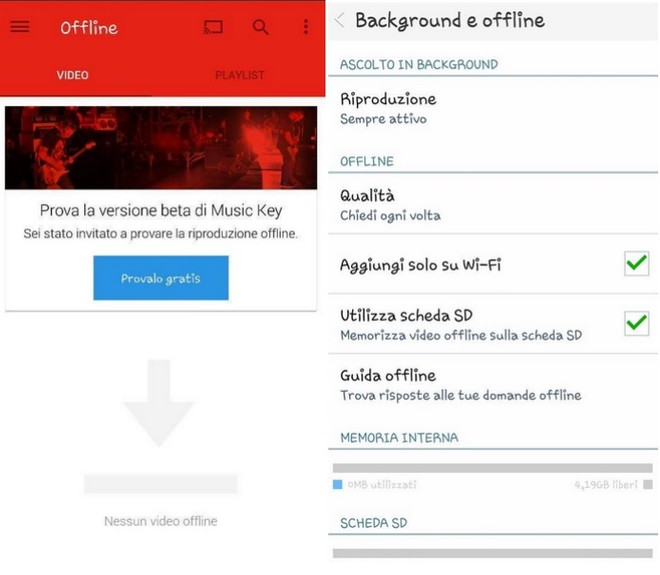Viewport: 660px width, 575px height.
Task: Click the 'Nessun video offline' text
Action: tap(161, 521)
